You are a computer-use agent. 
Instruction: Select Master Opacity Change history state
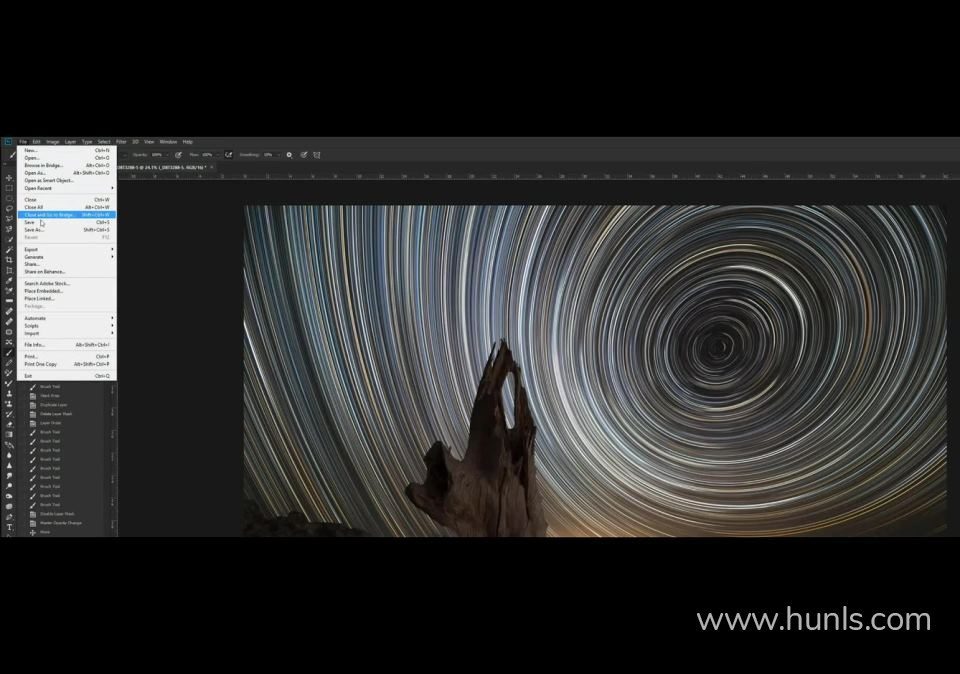[x=60, y=523]
